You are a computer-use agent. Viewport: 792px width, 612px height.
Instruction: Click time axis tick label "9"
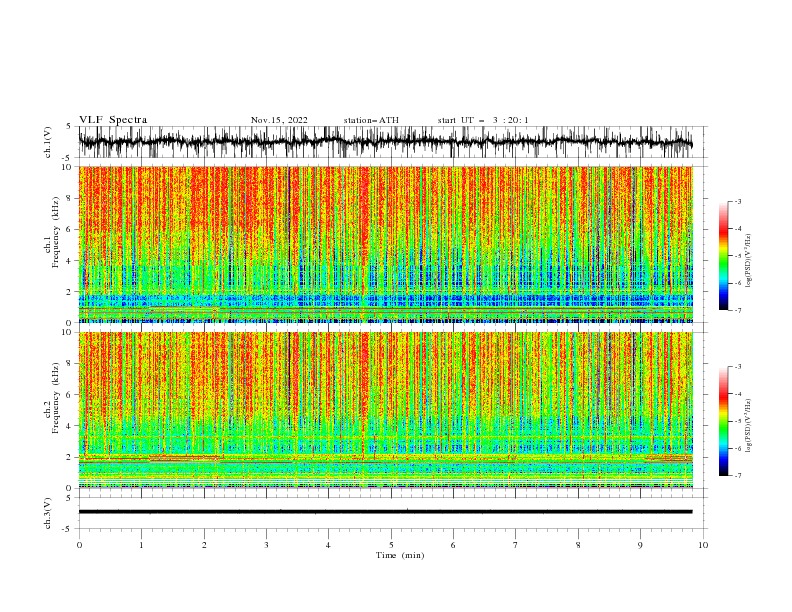(x=640, y=545)
